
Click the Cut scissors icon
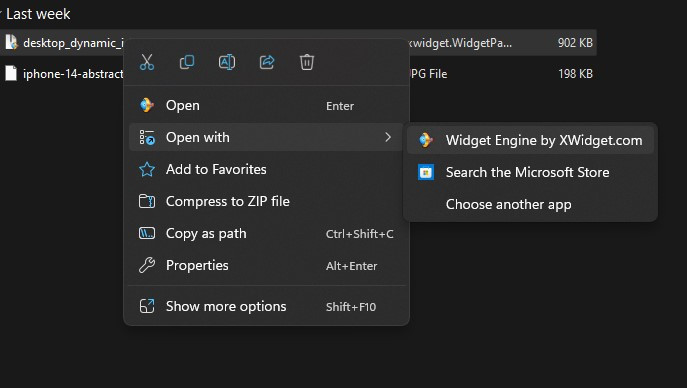147,62
